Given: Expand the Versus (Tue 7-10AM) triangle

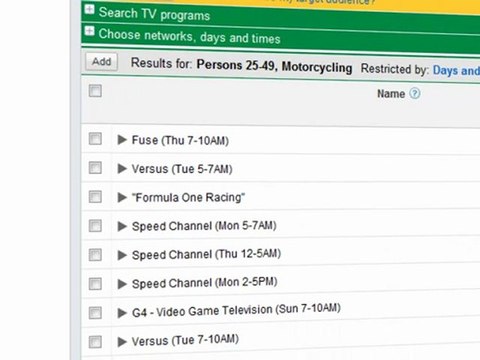Looking at the screenshot, I should coord(122,342).
